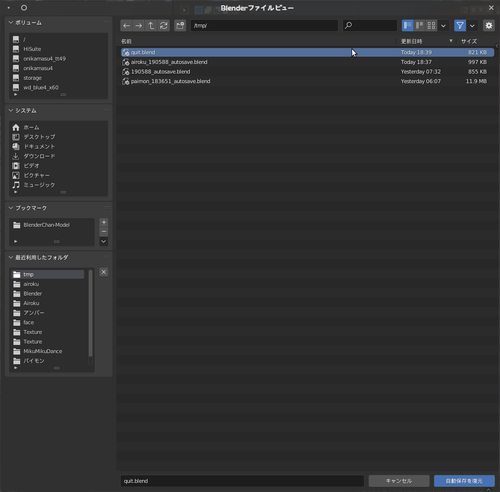Go back to previous folder
This screenshot has width=500, height=492.
[126, 26]
